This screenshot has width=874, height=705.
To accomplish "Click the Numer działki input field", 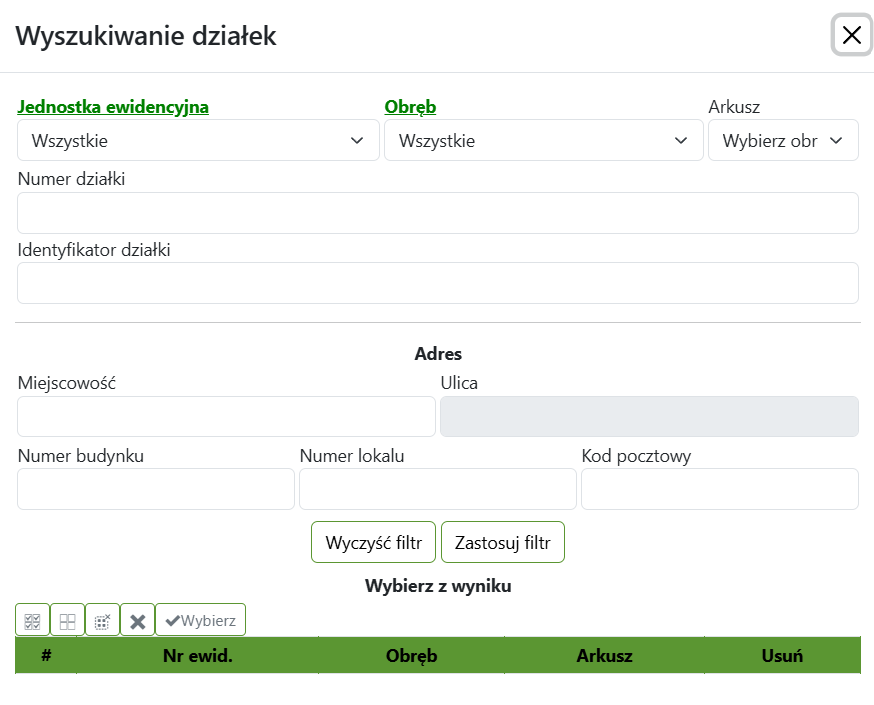I will point(437,212).
